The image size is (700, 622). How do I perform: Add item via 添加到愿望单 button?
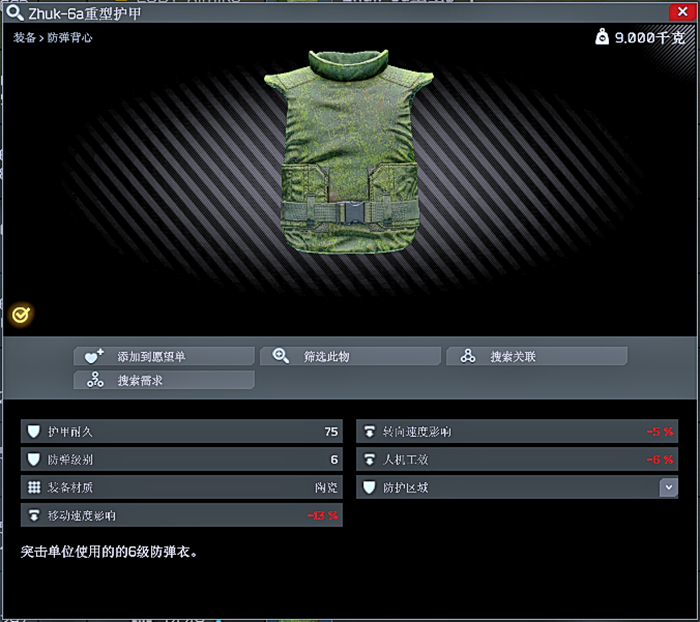pyautogui.click(x=164, y=356)
